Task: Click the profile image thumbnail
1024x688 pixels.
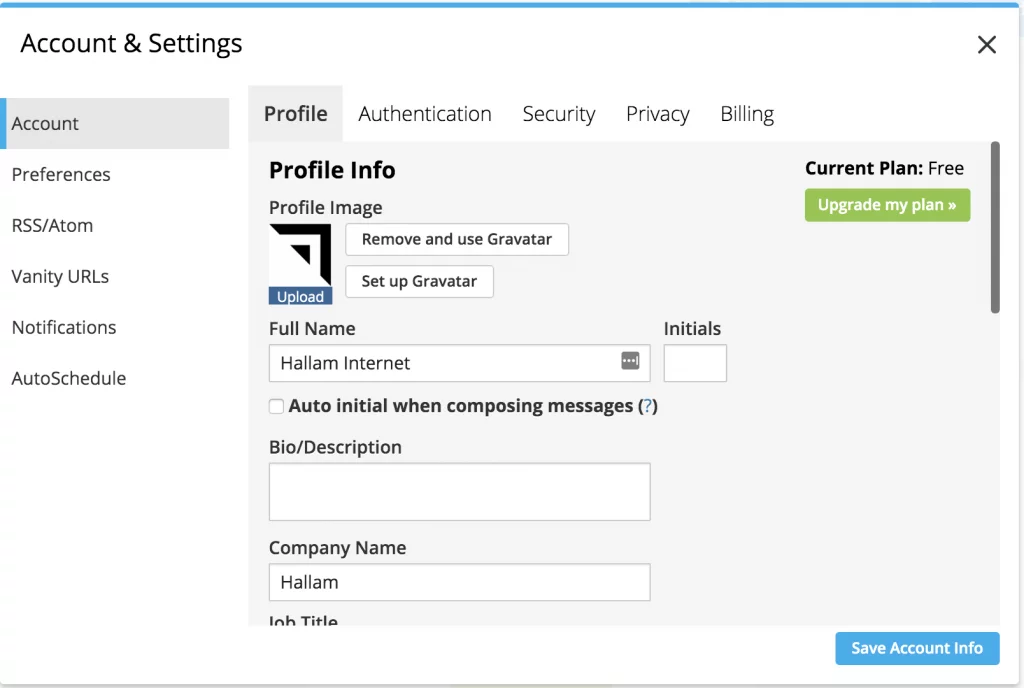Action: pos(300,255)
